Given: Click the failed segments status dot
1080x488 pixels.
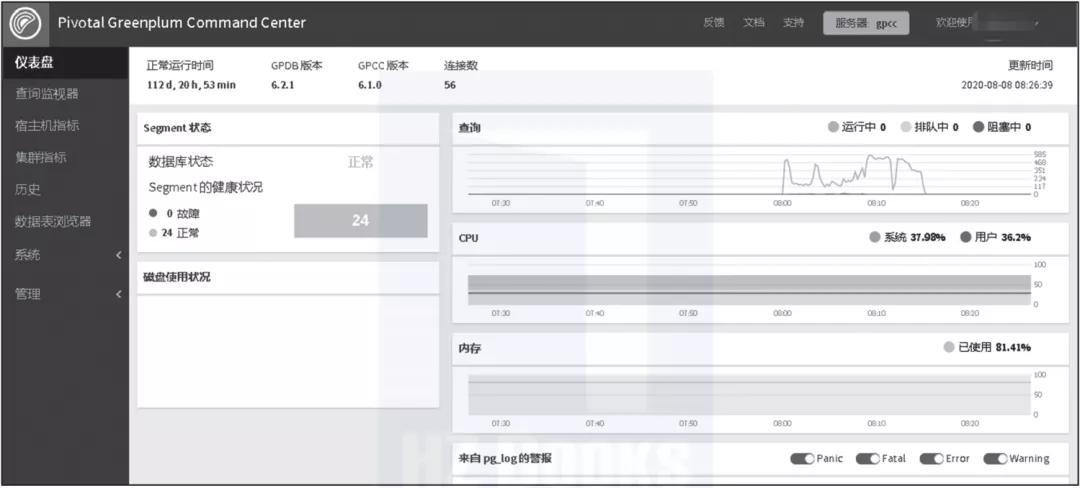Looking at the screenshot, I should click(x=153, y=213).
